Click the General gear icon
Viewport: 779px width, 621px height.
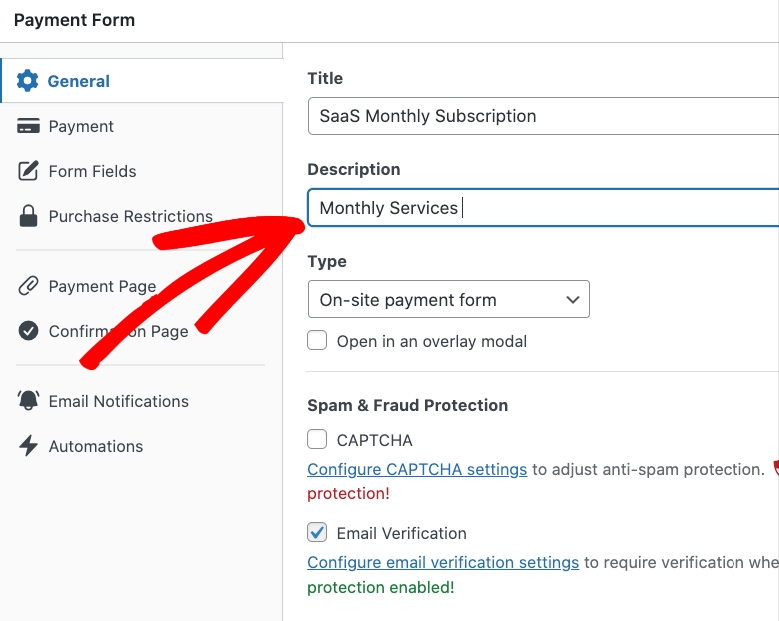pos(28,81)
